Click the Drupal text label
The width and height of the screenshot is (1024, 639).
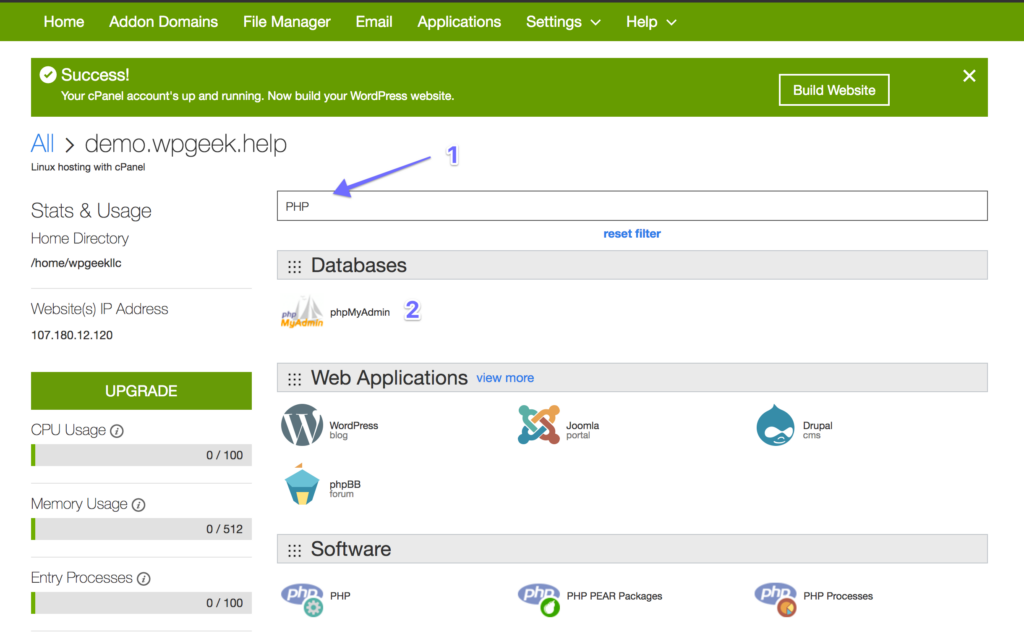817,425
